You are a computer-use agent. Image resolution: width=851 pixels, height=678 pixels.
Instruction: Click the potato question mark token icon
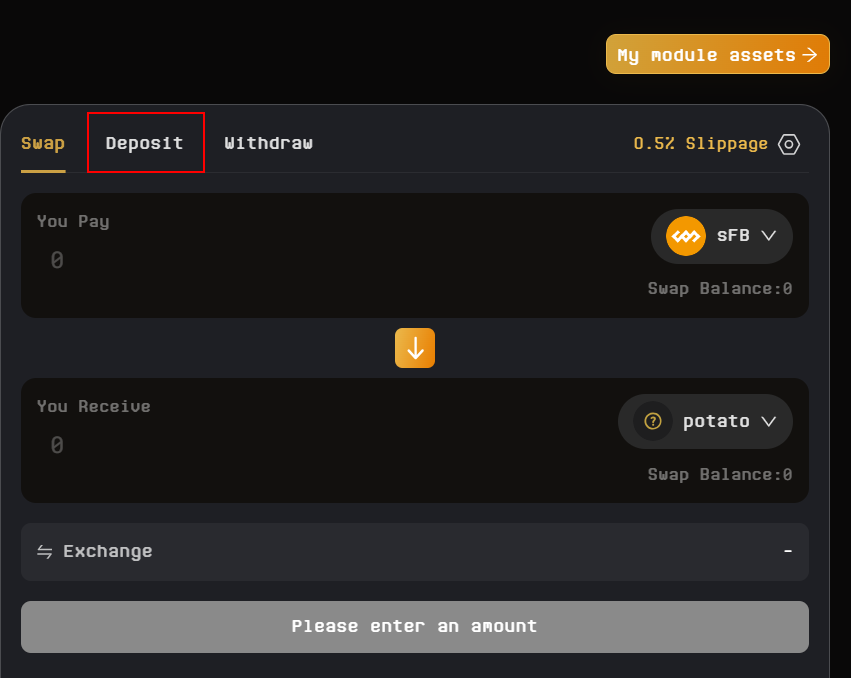point(653,422)
